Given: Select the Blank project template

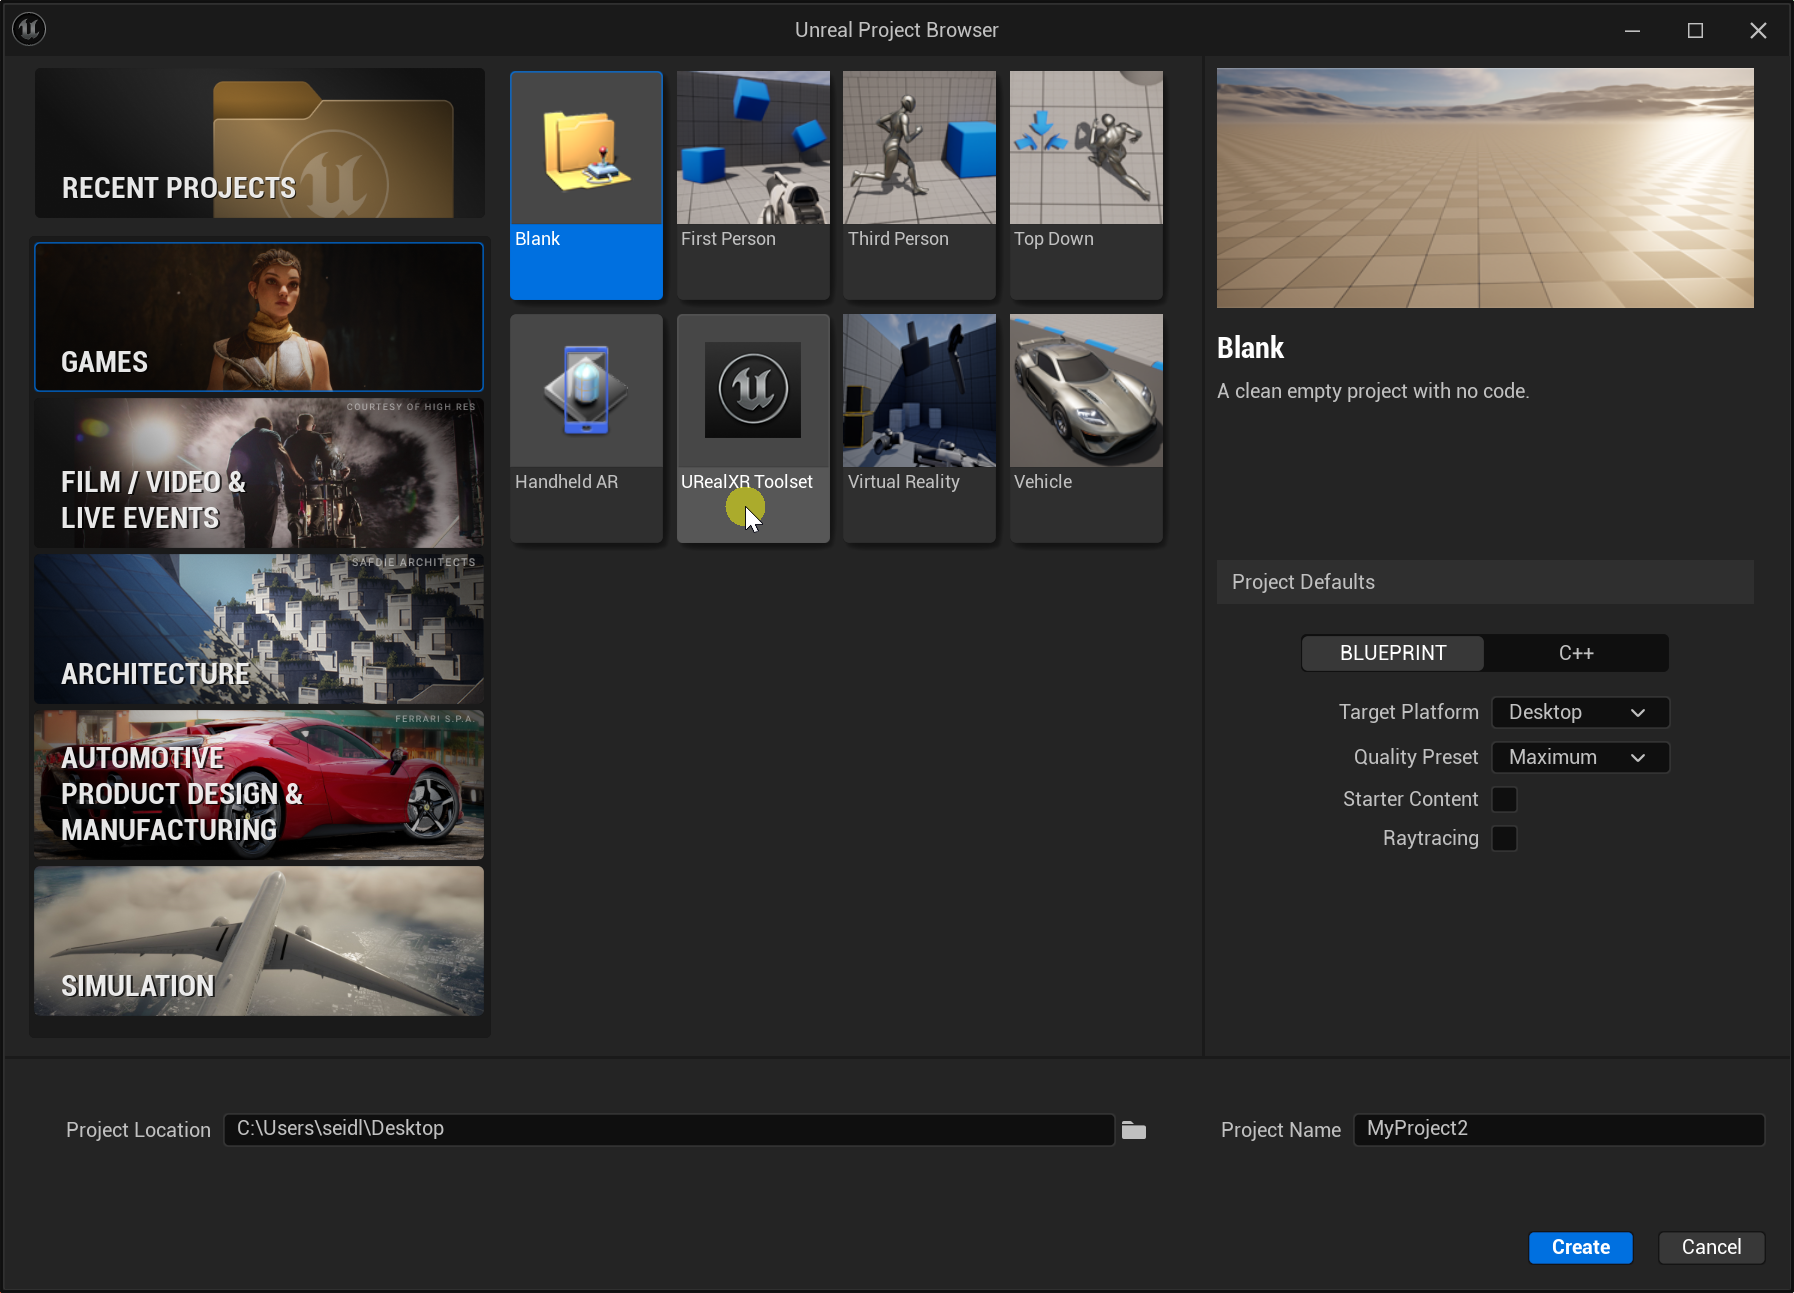Looking at the screenshot, I should (x=586, y=184).
